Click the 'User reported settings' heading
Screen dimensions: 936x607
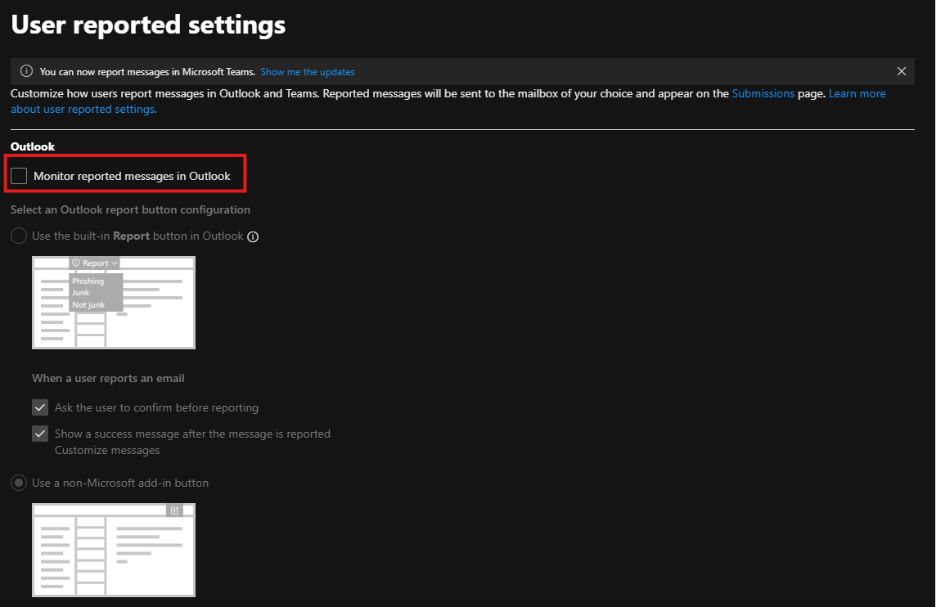[x=148, y=25]
